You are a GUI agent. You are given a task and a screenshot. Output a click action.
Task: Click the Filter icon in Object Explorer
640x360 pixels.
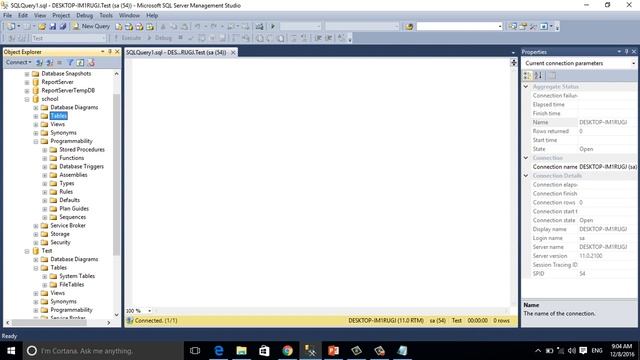(x=70, y=62)
